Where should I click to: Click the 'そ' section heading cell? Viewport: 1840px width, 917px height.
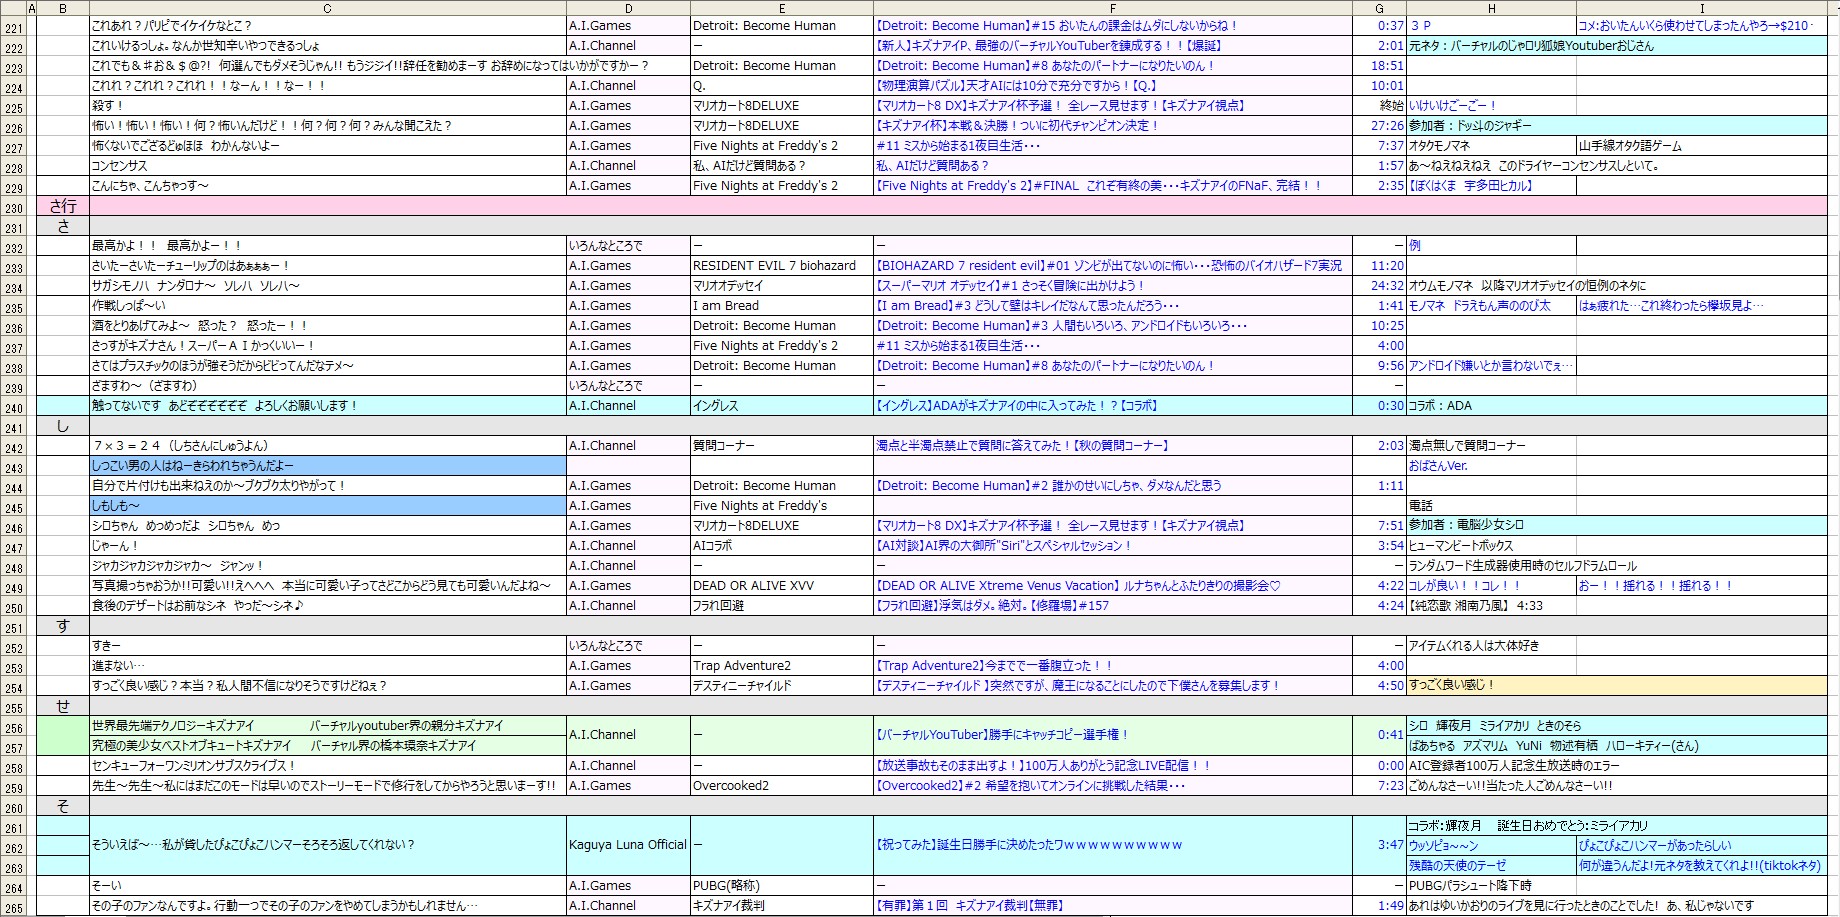click(63, 806)
